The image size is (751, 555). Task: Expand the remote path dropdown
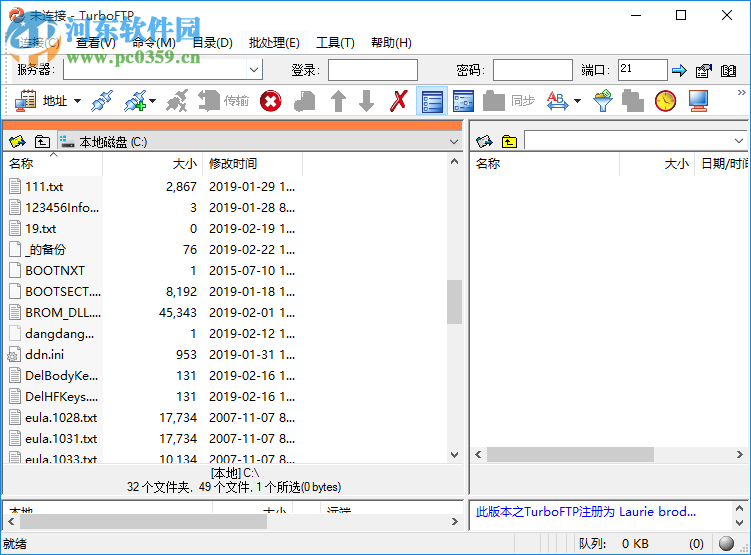pyautogui.click(x=739, y=141)
